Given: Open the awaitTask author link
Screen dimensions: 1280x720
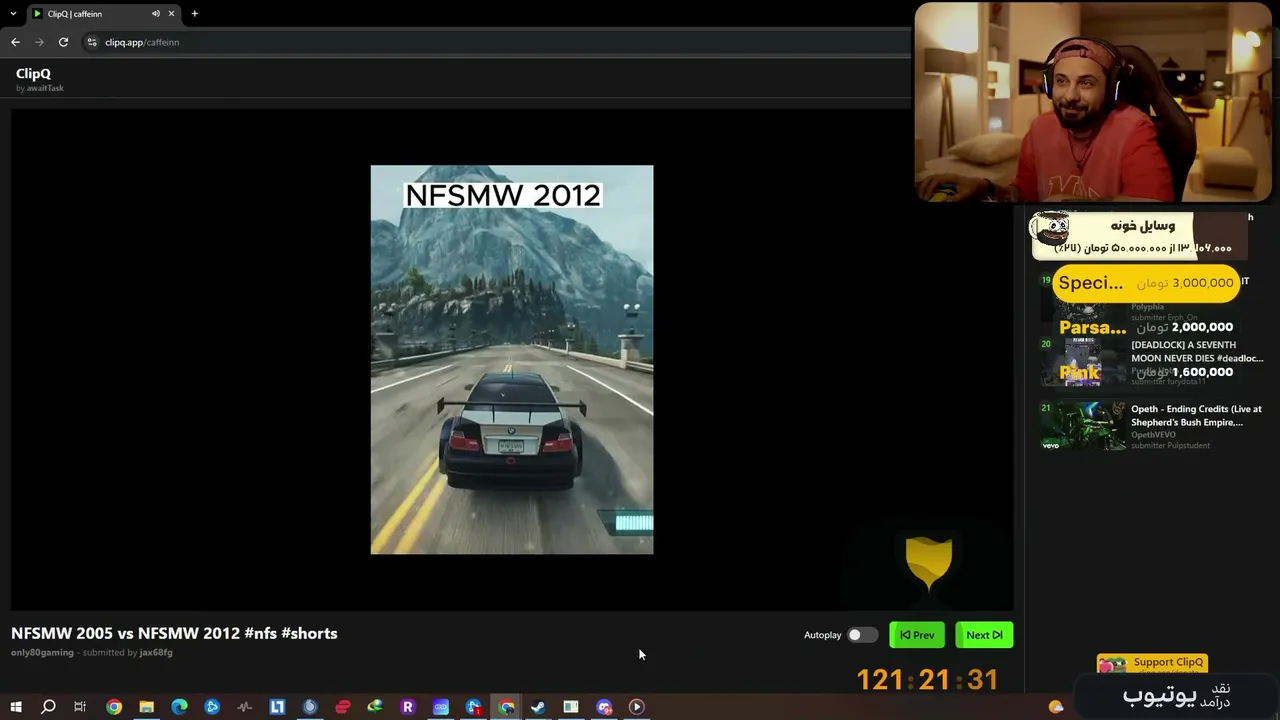Looking at the screenshot, I should (x=45, y=88).
